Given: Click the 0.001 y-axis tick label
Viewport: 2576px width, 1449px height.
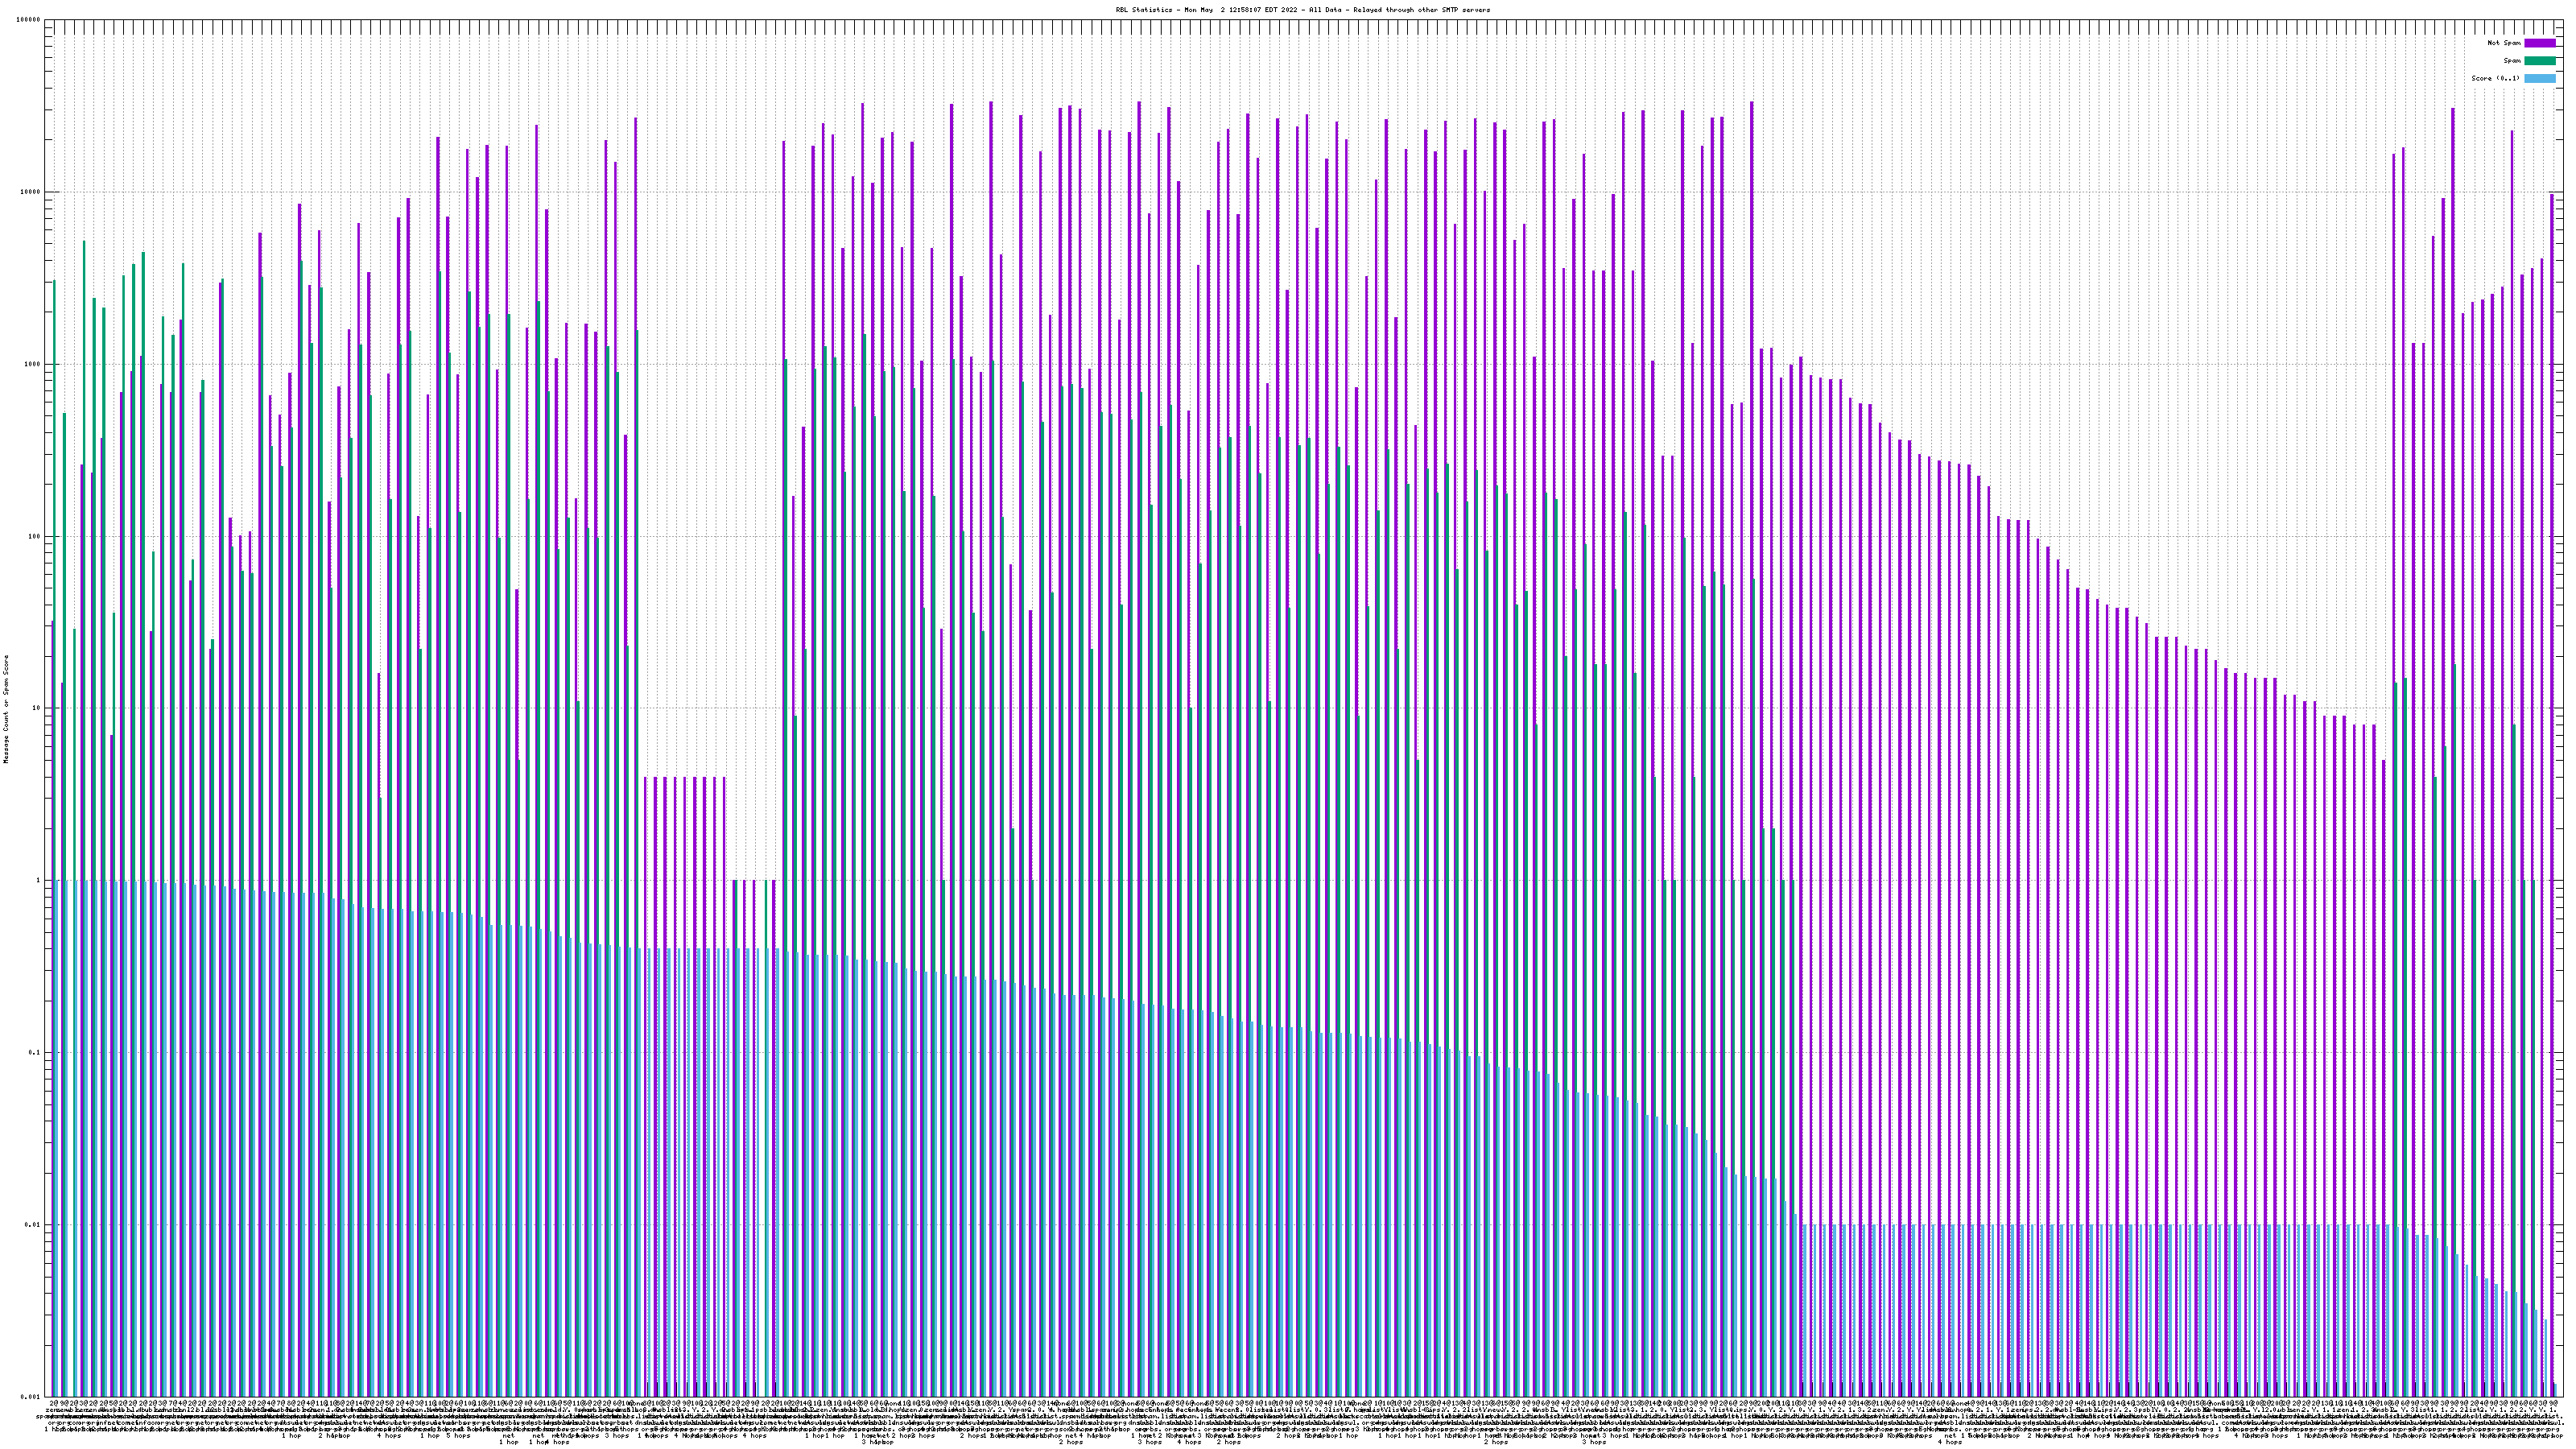Looking at the screenshot, I should (x=31, y=1396).
